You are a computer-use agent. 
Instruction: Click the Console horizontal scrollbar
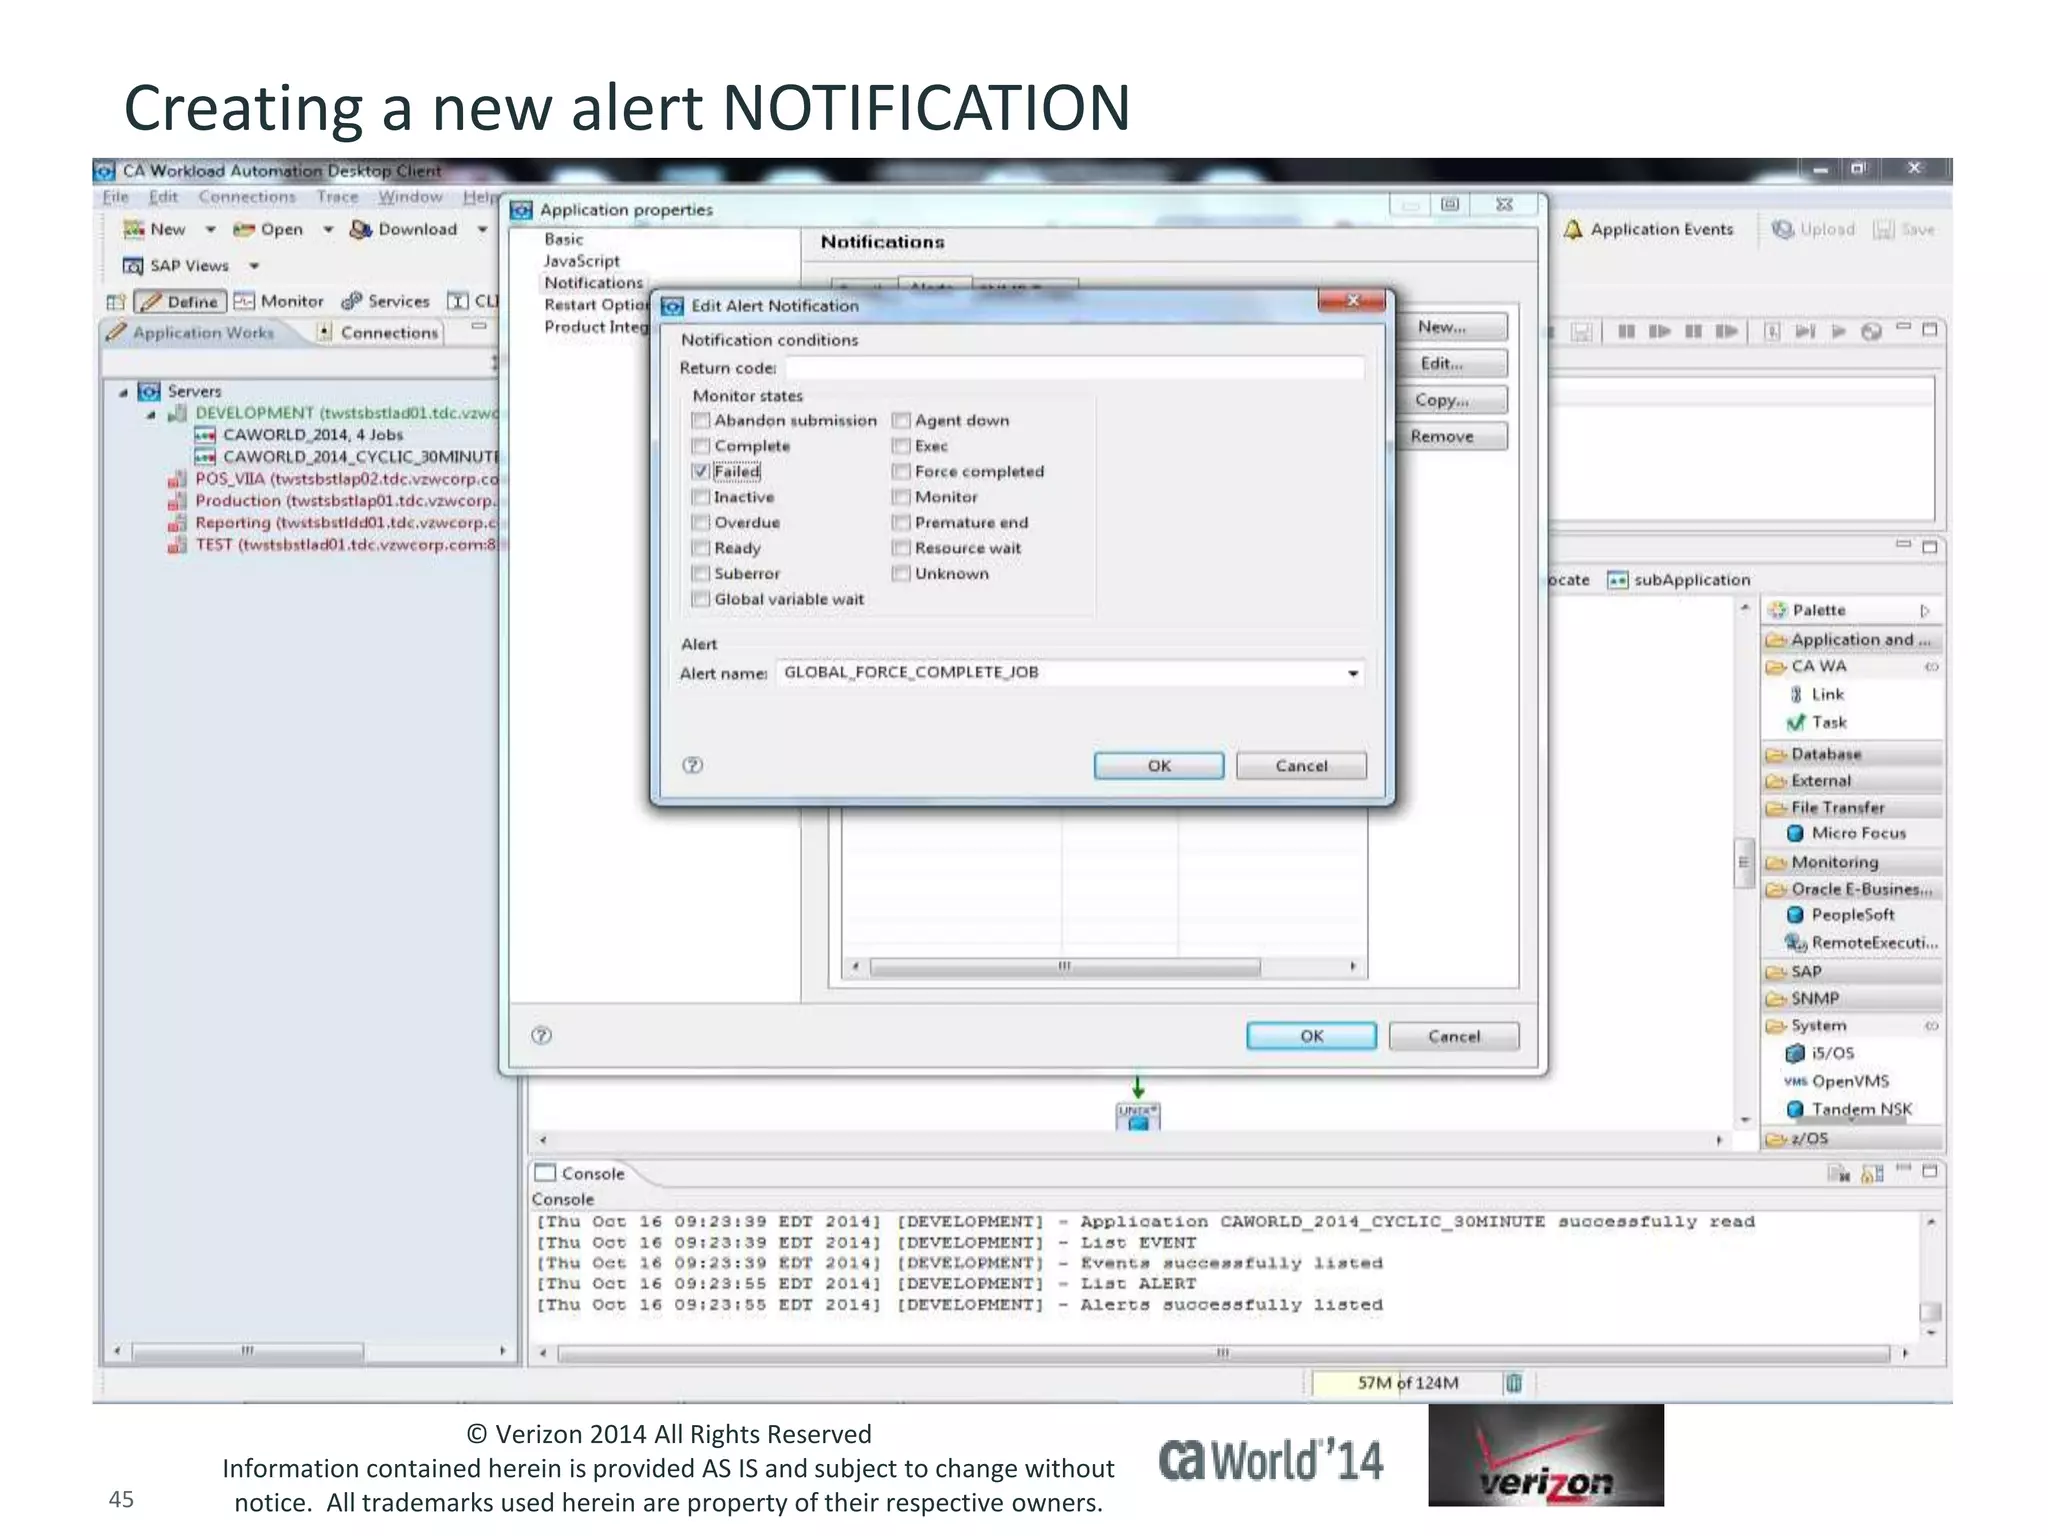(1224, 1354)
